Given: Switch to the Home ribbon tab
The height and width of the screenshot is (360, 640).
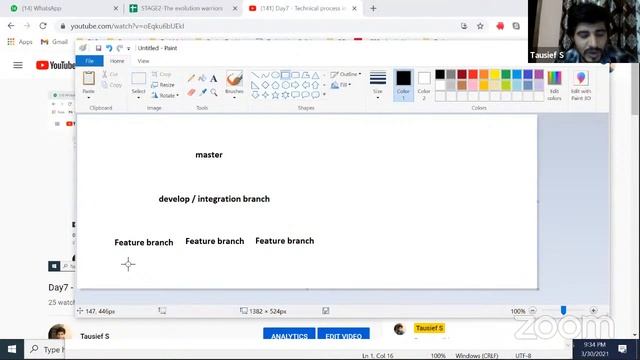Looking at the screenshot, I should 117,61.
